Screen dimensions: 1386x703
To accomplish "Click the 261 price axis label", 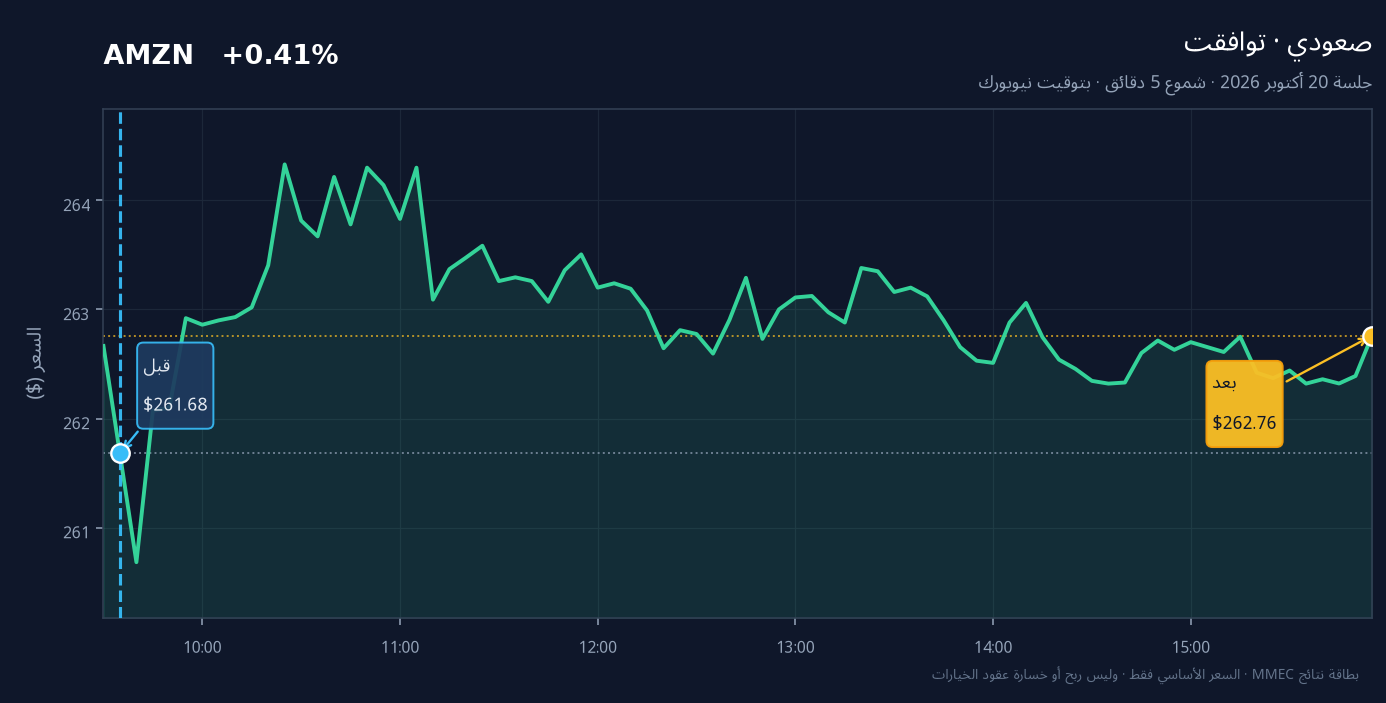I will 76,531.
